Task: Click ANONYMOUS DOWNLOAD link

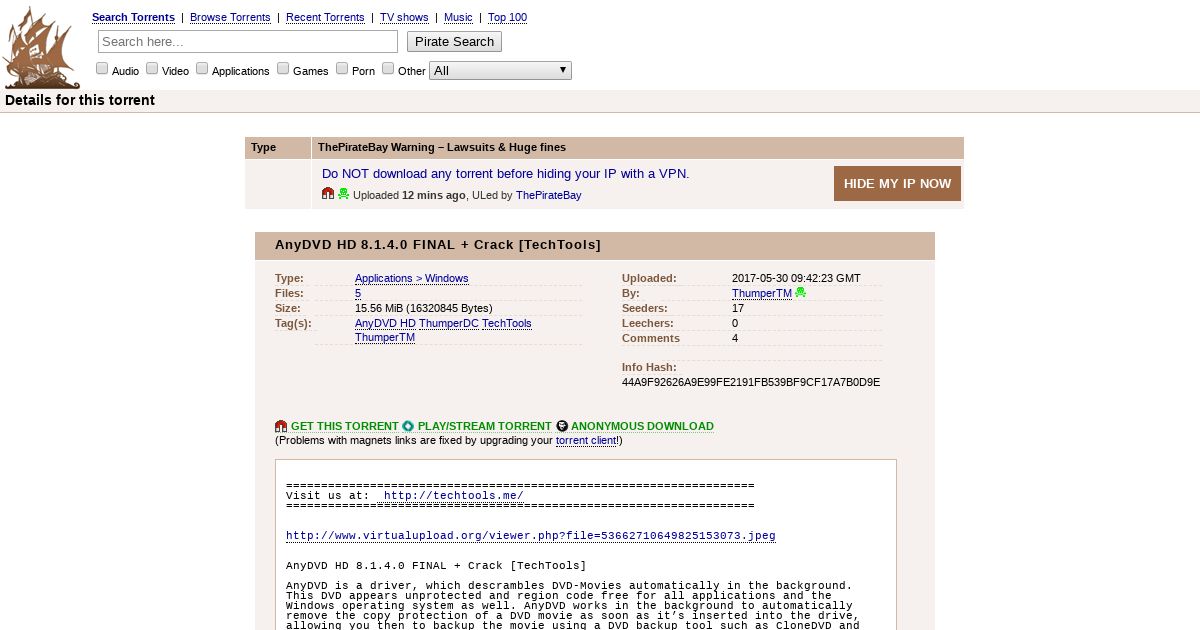Action: click(x=642, y=426)
